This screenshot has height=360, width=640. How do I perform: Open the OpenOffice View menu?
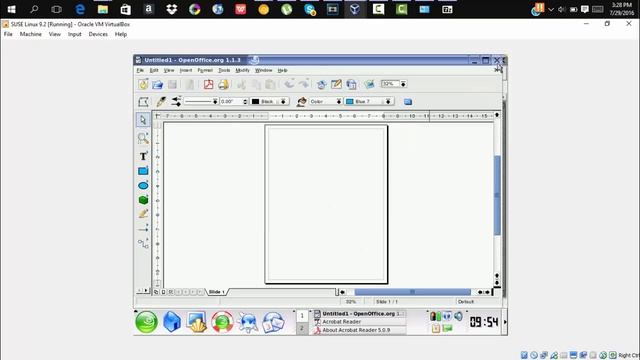point(169,71)
